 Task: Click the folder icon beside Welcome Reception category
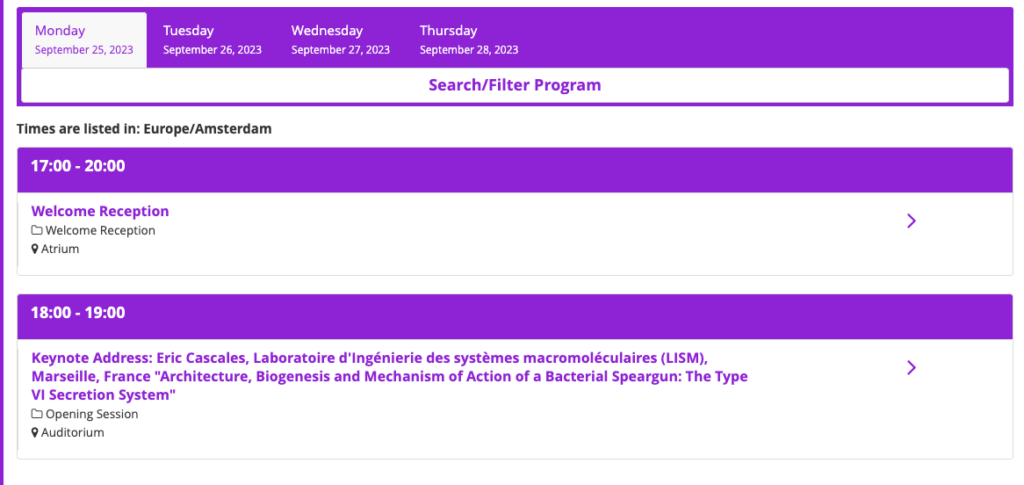(x=37, y=231)
